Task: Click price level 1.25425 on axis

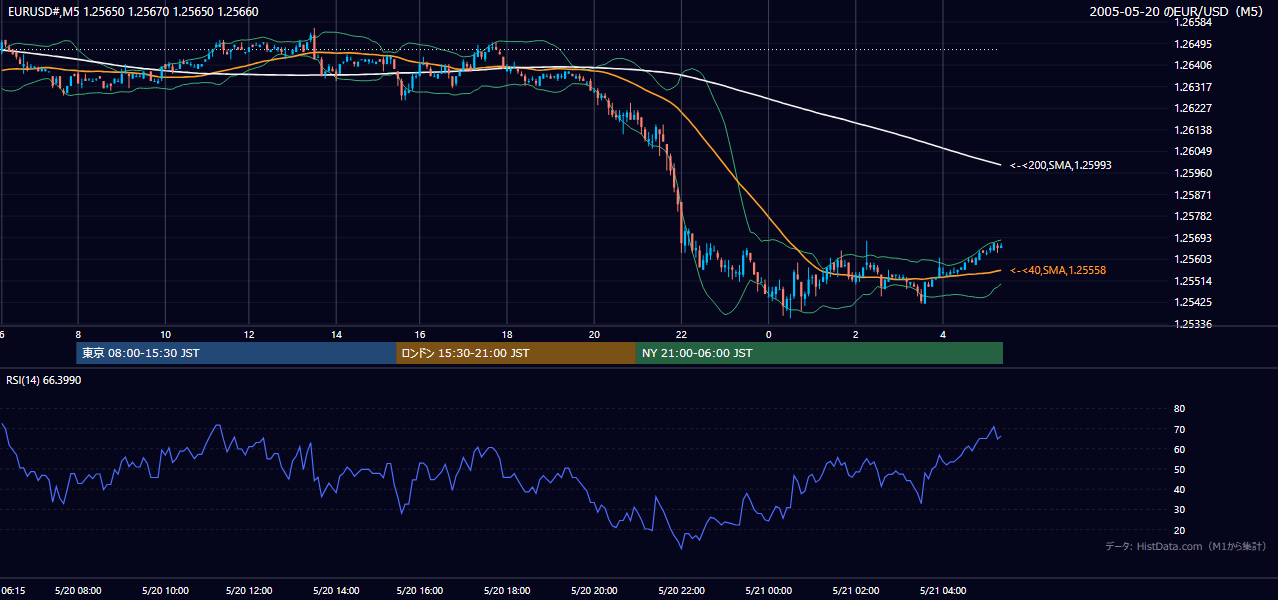Action: click(1193, 302)
